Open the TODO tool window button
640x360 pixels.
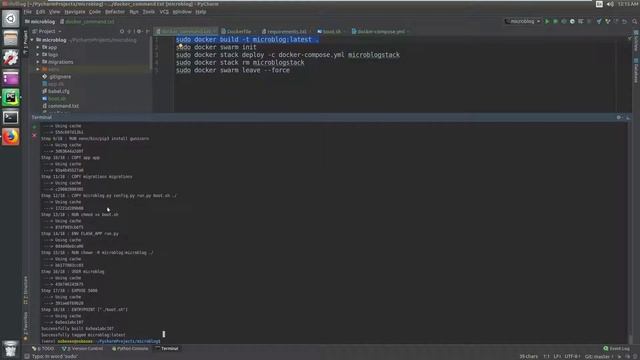(x=43, y=349)
